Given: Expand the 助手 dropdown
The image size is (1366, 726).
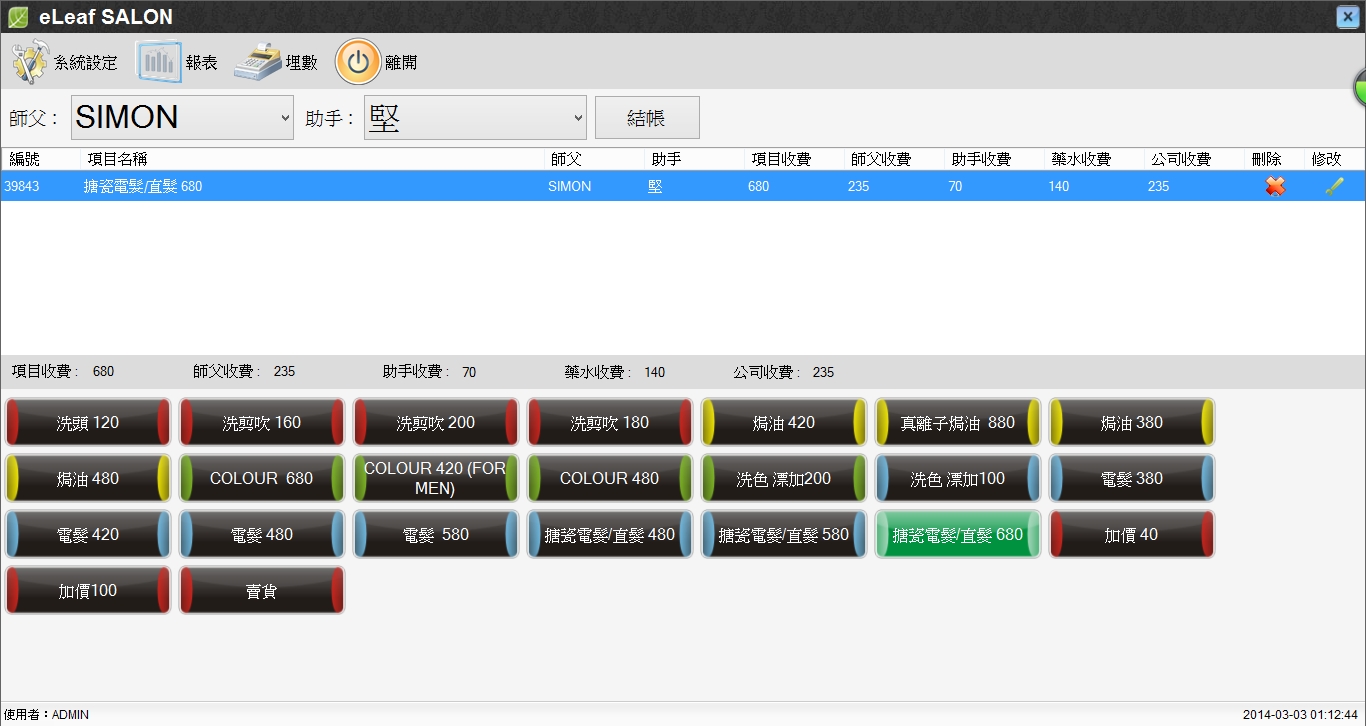Looking at the screenshot, I should (475, 118).
